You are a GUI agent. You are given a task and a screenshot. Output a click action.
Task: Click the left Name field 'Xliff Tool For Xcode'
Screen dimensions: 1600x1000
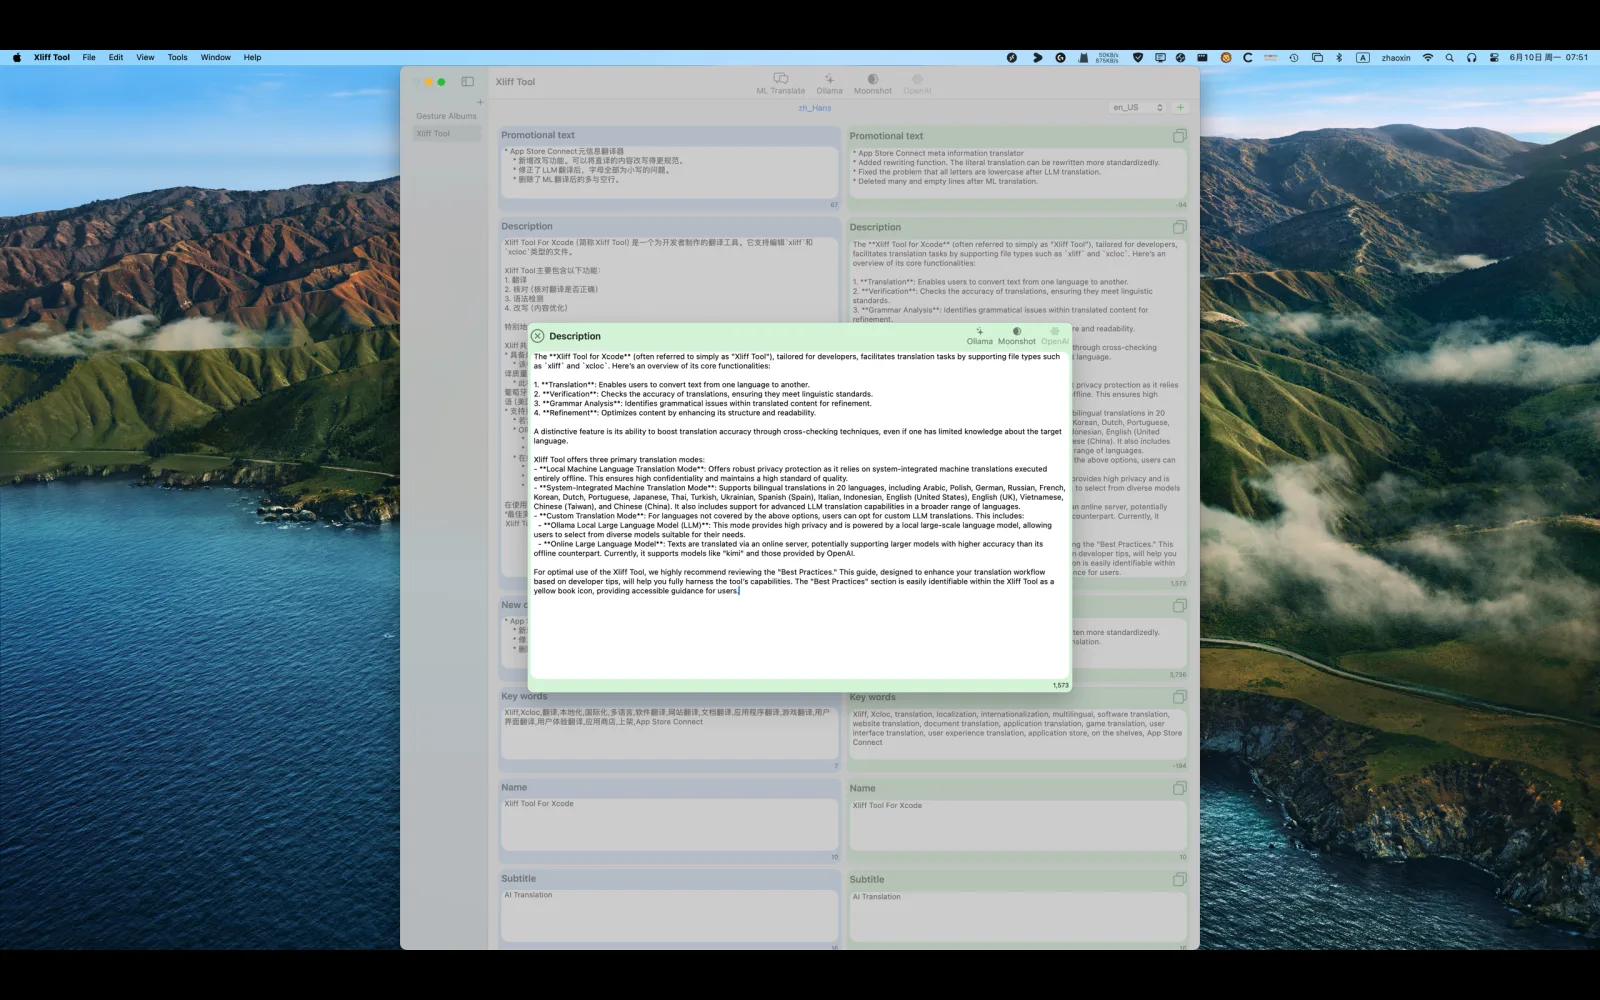[x=669, y=824]
